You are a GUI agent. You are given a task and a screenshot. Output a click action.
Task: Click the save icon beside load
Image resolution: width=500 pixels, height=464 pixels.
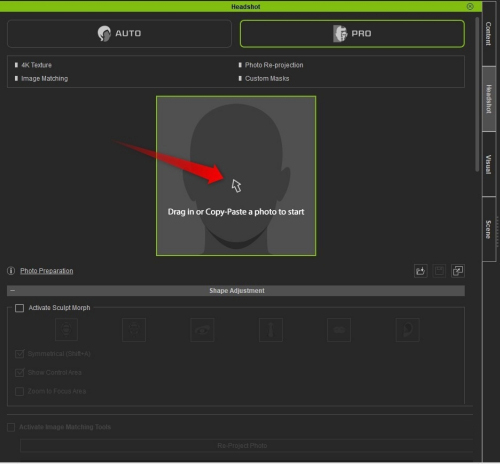439,271
